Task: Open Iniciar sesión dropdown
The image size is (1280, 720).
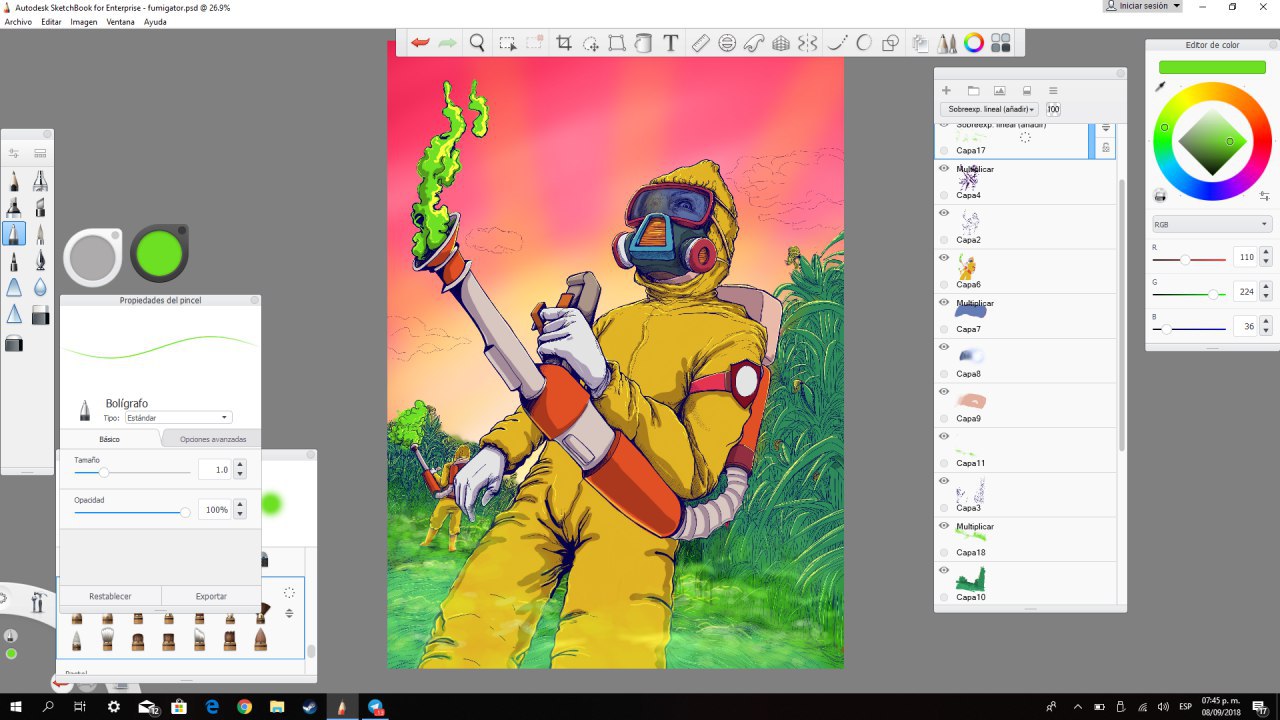Action: [x=1143, y=6]
